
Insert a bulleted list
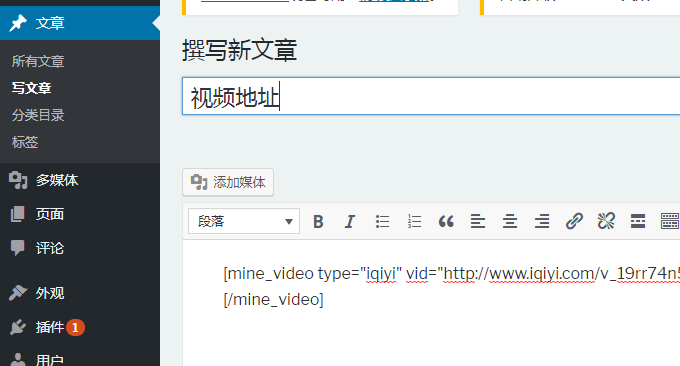pyautogui.click(x=382, y=222)
